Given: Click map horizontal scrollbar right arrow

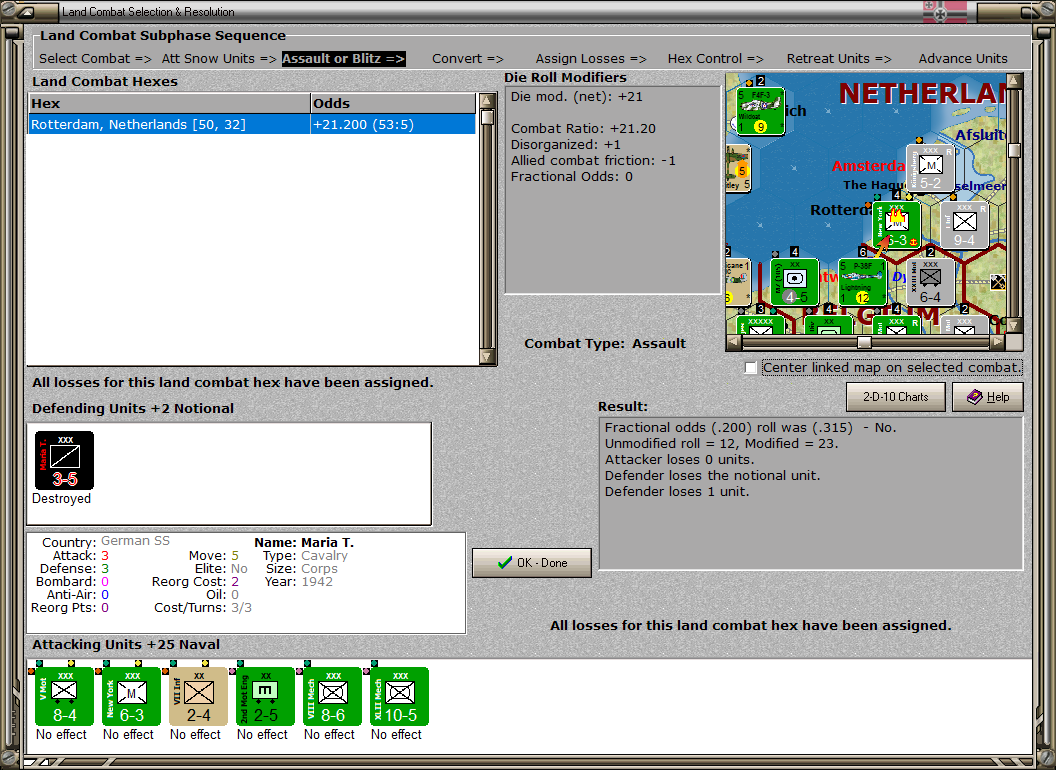Looking at the screenshot, I should coord(997,342).
